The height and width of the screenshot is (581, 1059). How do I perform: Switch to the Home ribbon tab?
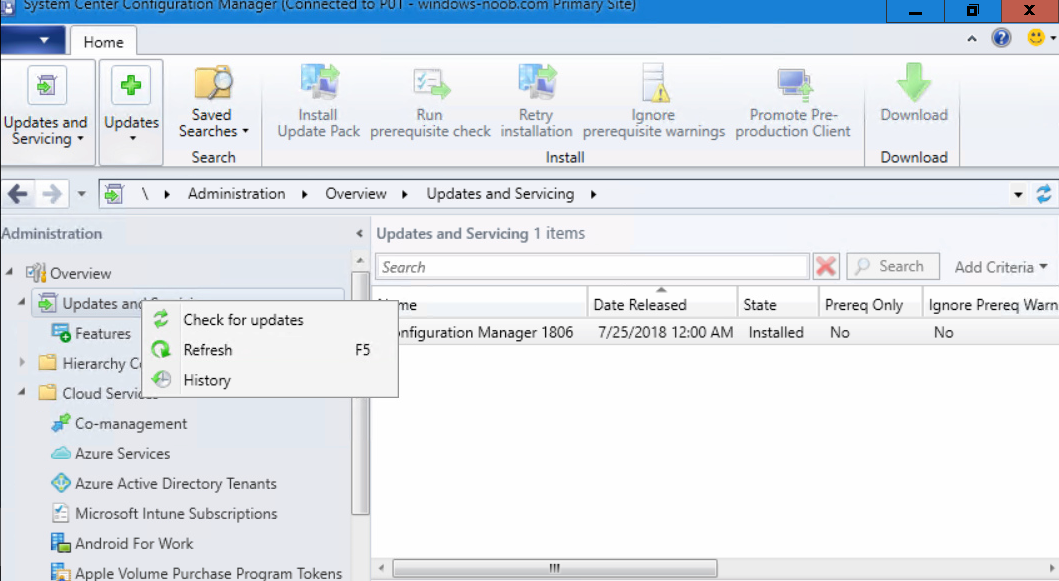[103, 42]
